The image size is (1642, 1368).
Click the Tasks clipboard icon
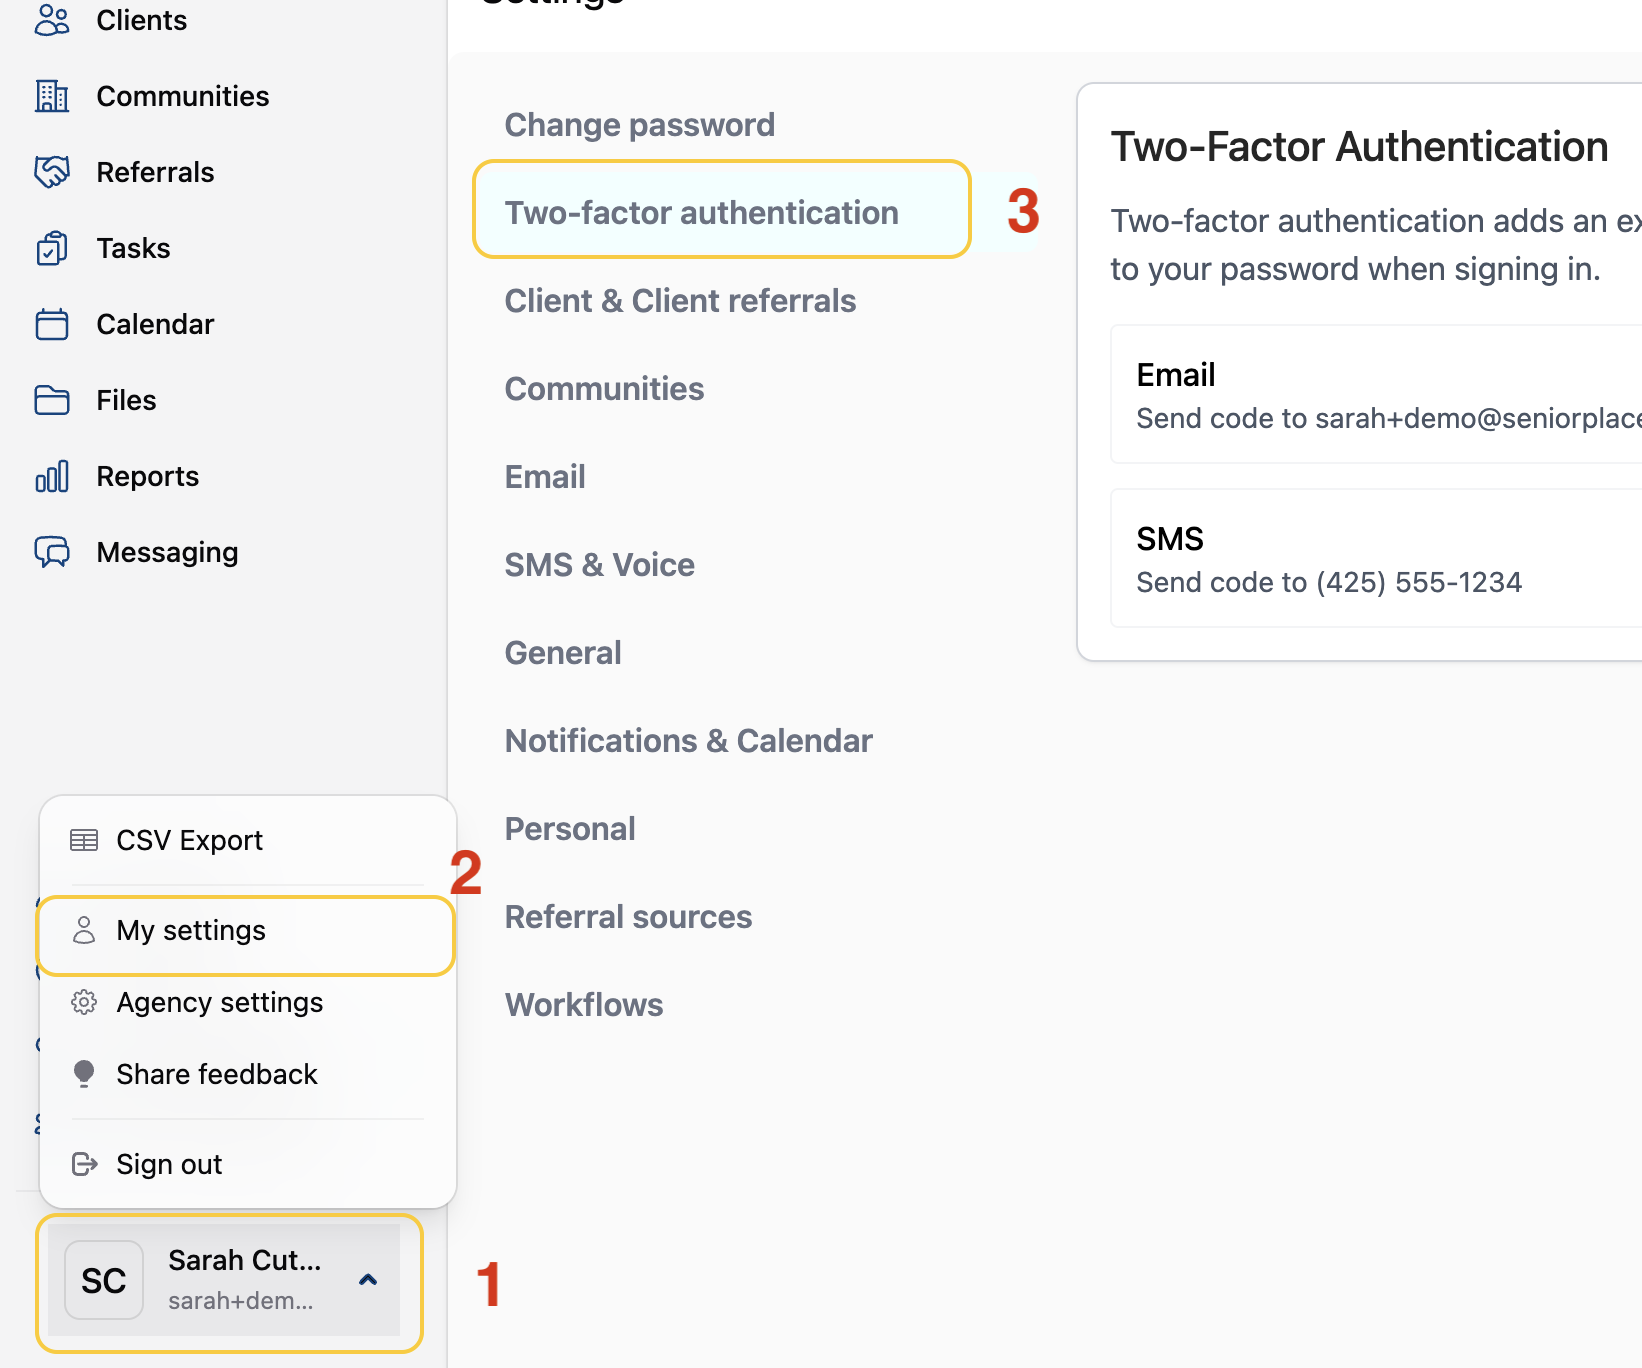[52, 248]
